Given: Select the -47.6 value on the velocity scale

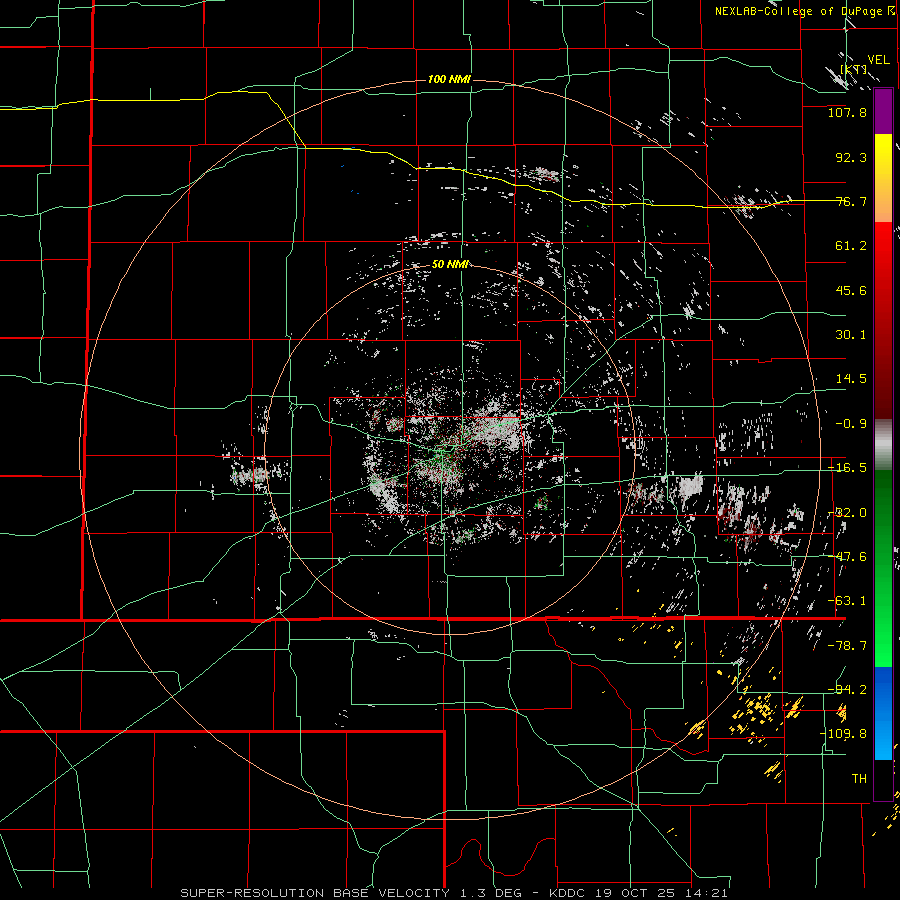Looking at the screenshot, I should 847,557.
